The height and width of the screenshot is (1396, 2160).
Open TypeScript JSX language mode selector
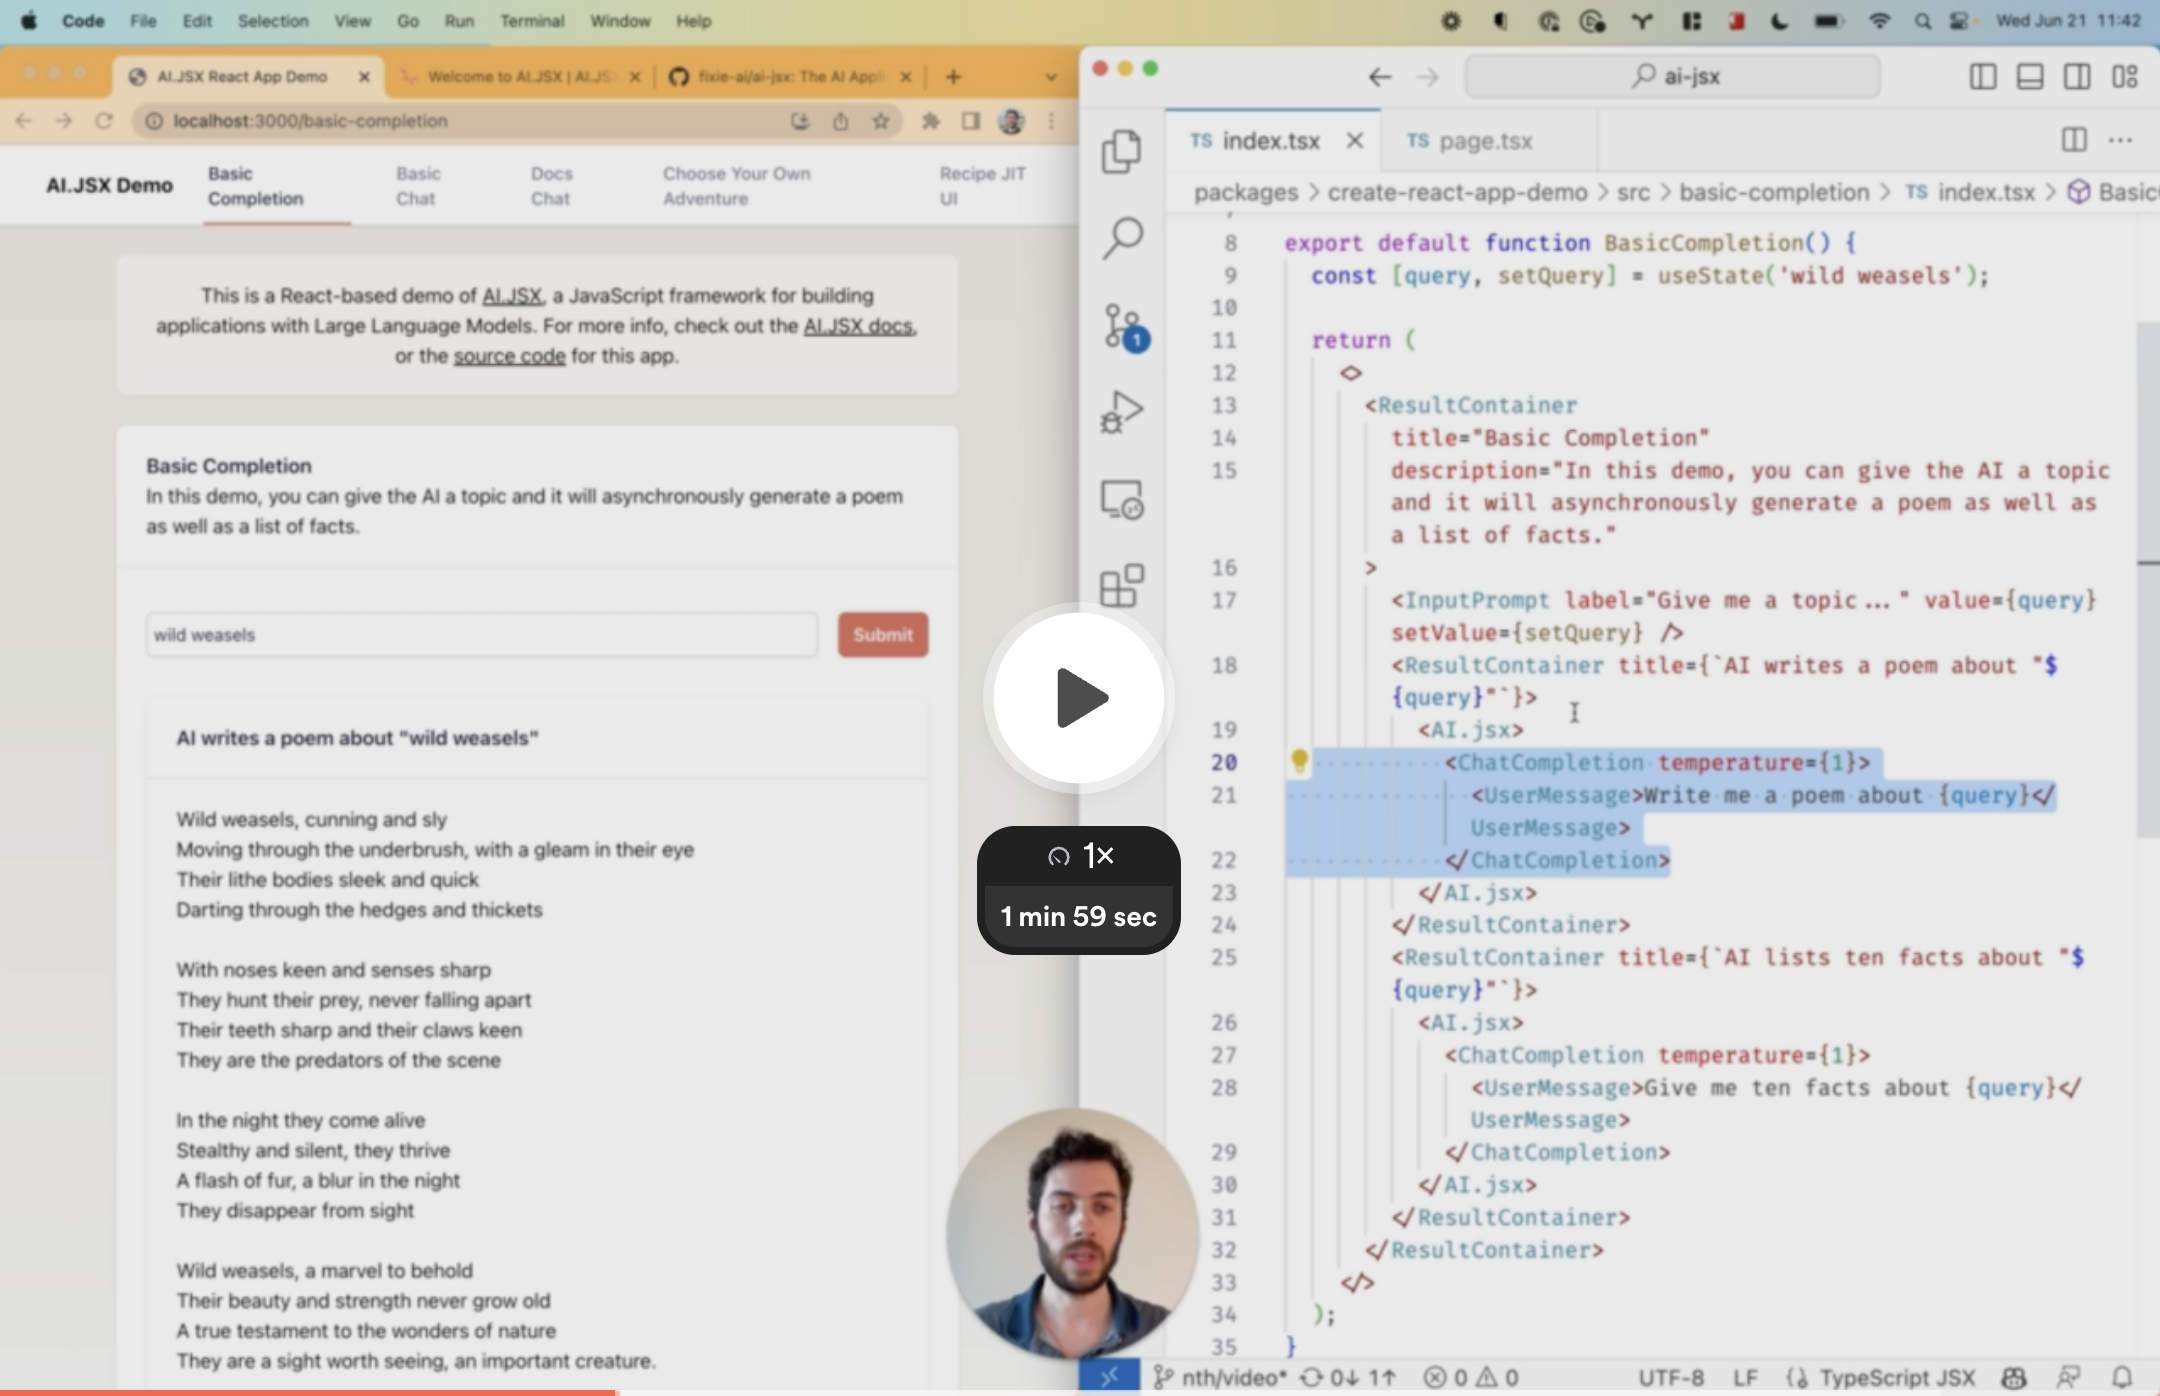pos(1895,1378)
